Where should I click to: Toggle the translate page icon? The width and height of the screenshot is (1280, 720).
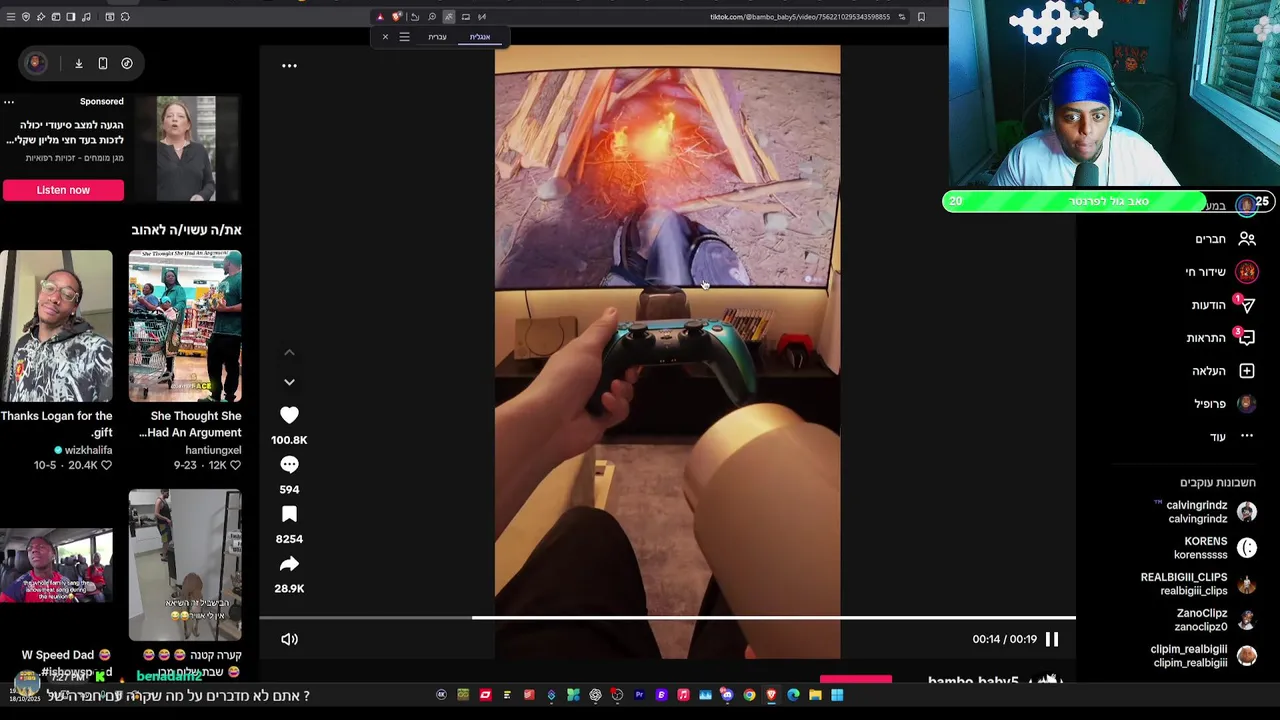(x=449, y=17)
